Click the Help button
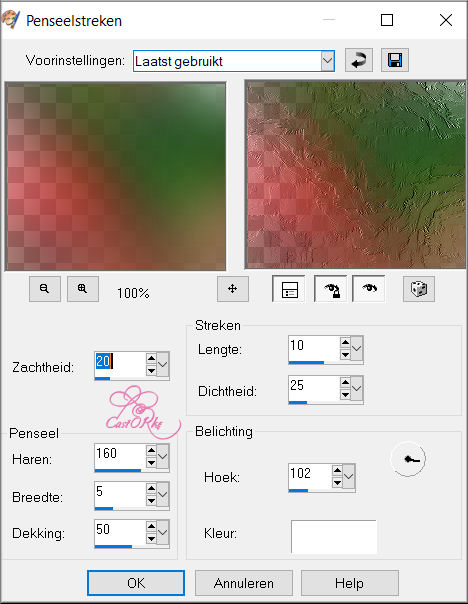Viewport: 468px width, 604px height. click(x=349, y=583)
